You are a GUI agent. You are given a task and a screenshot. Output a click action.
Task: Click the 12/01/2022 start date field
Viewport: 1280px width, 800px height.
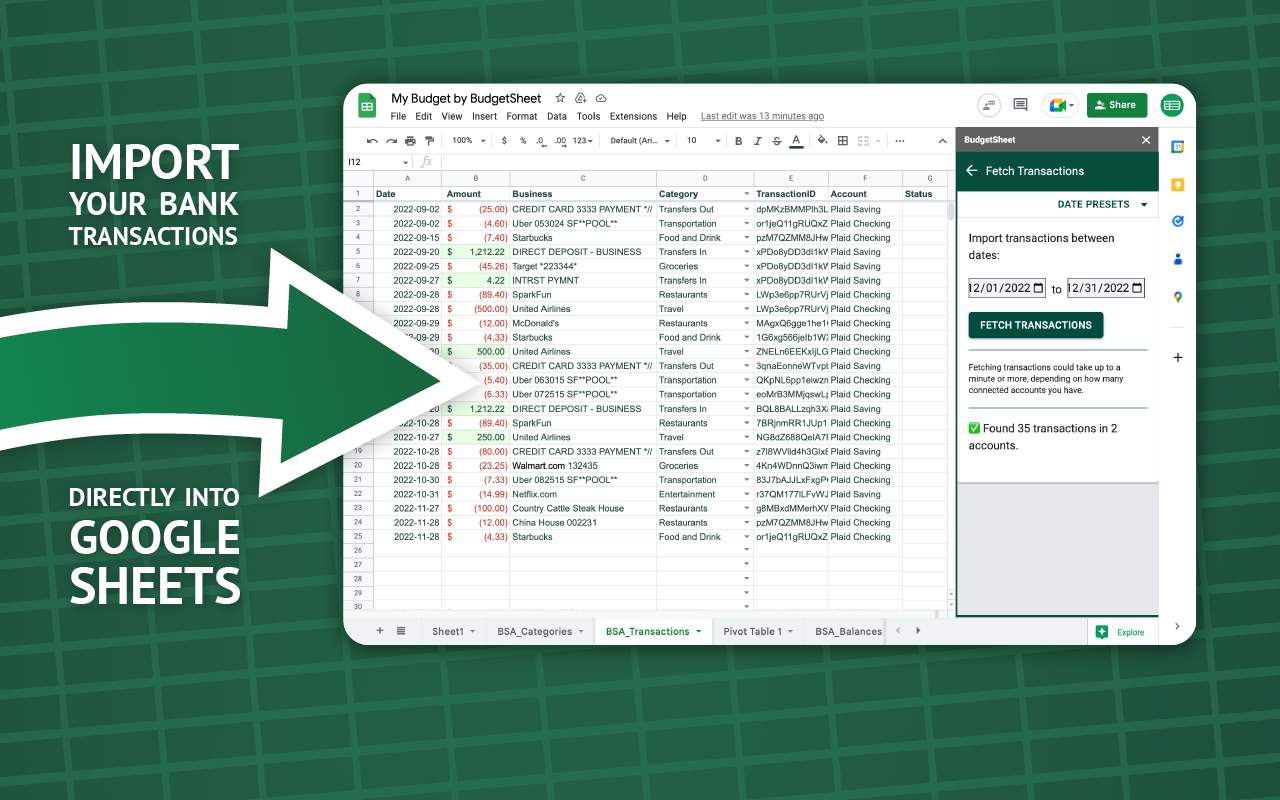pyautogui.click(x=1005, y=288)
